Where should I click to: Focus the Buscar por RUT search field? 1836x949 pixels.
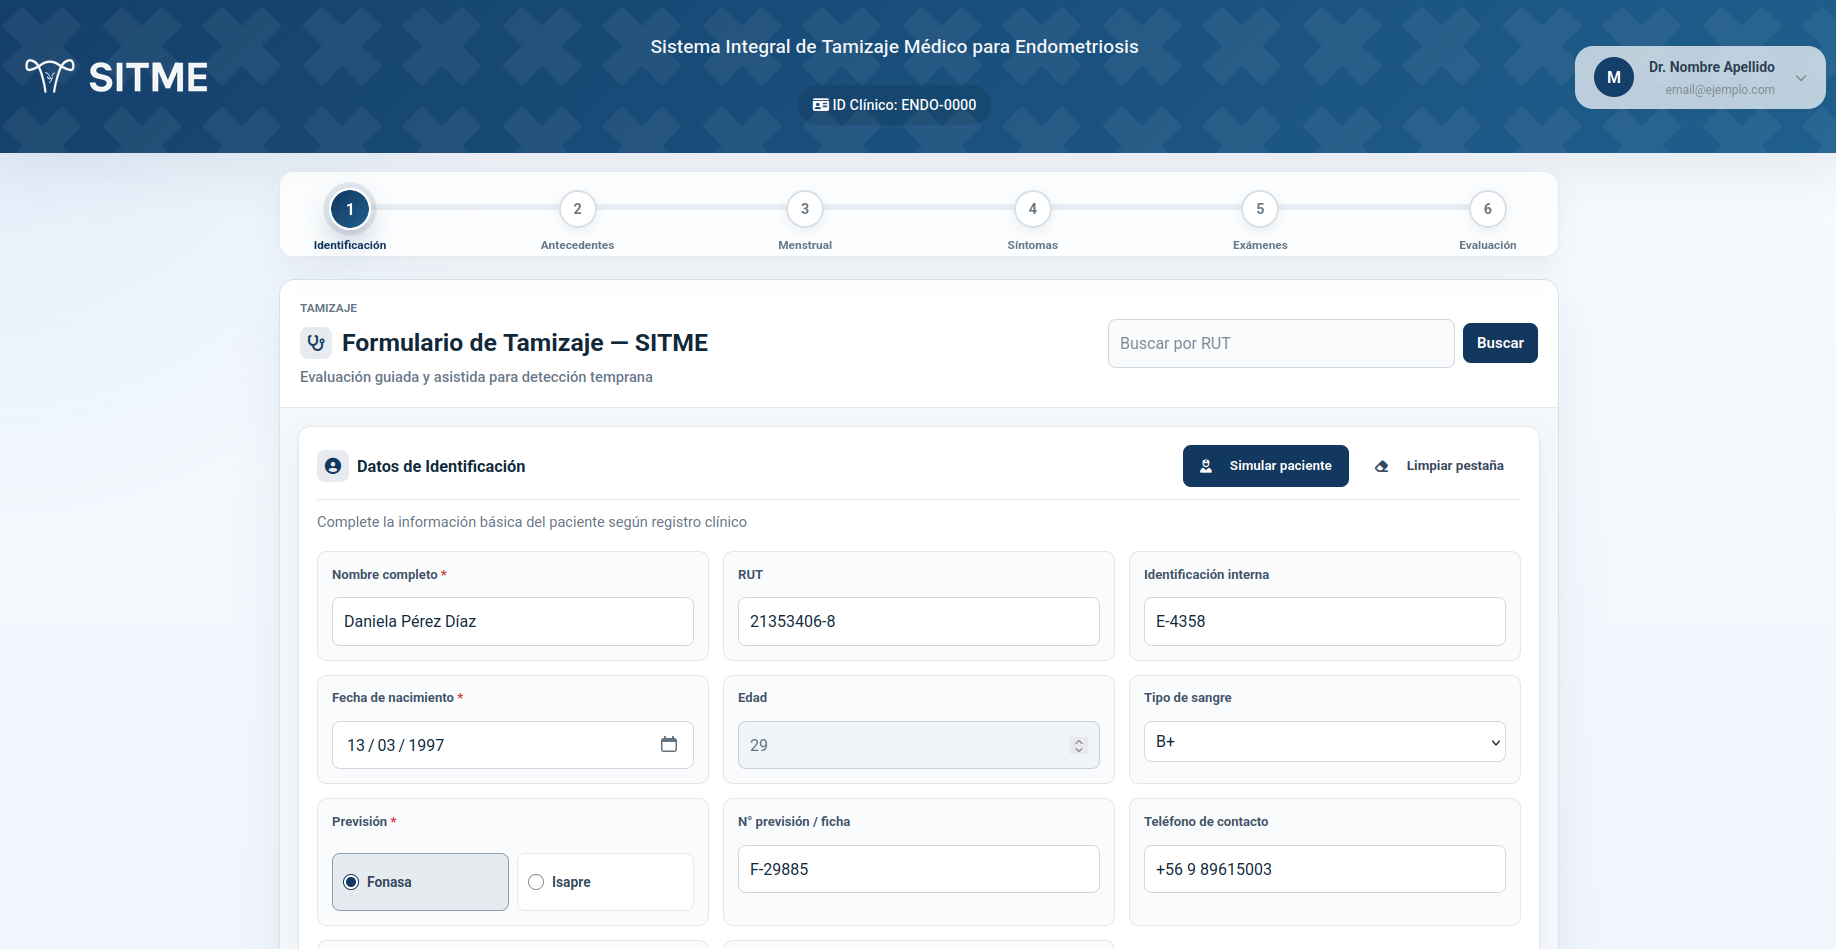[x=1281, y=343]
